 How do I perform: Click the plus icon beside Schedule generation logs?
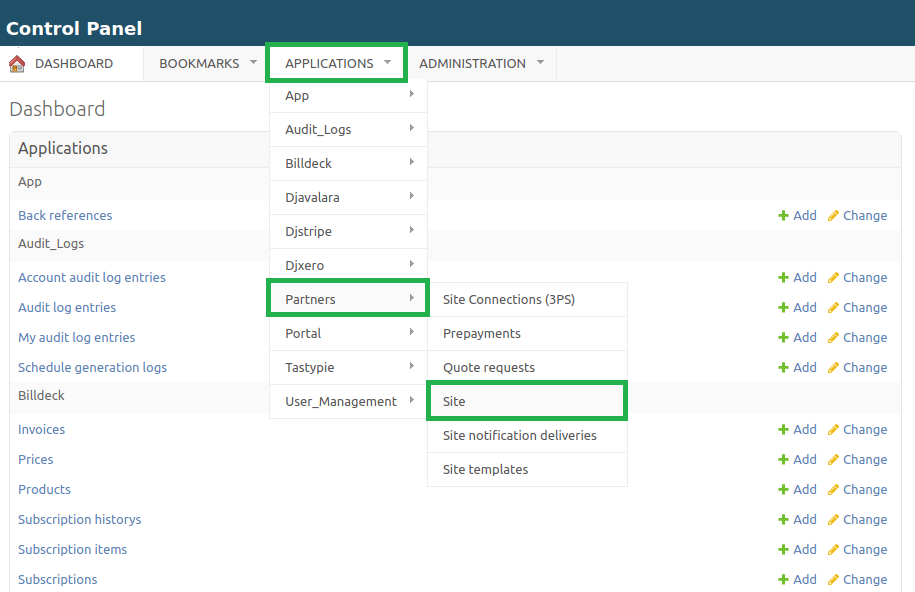tap(784, 368)
